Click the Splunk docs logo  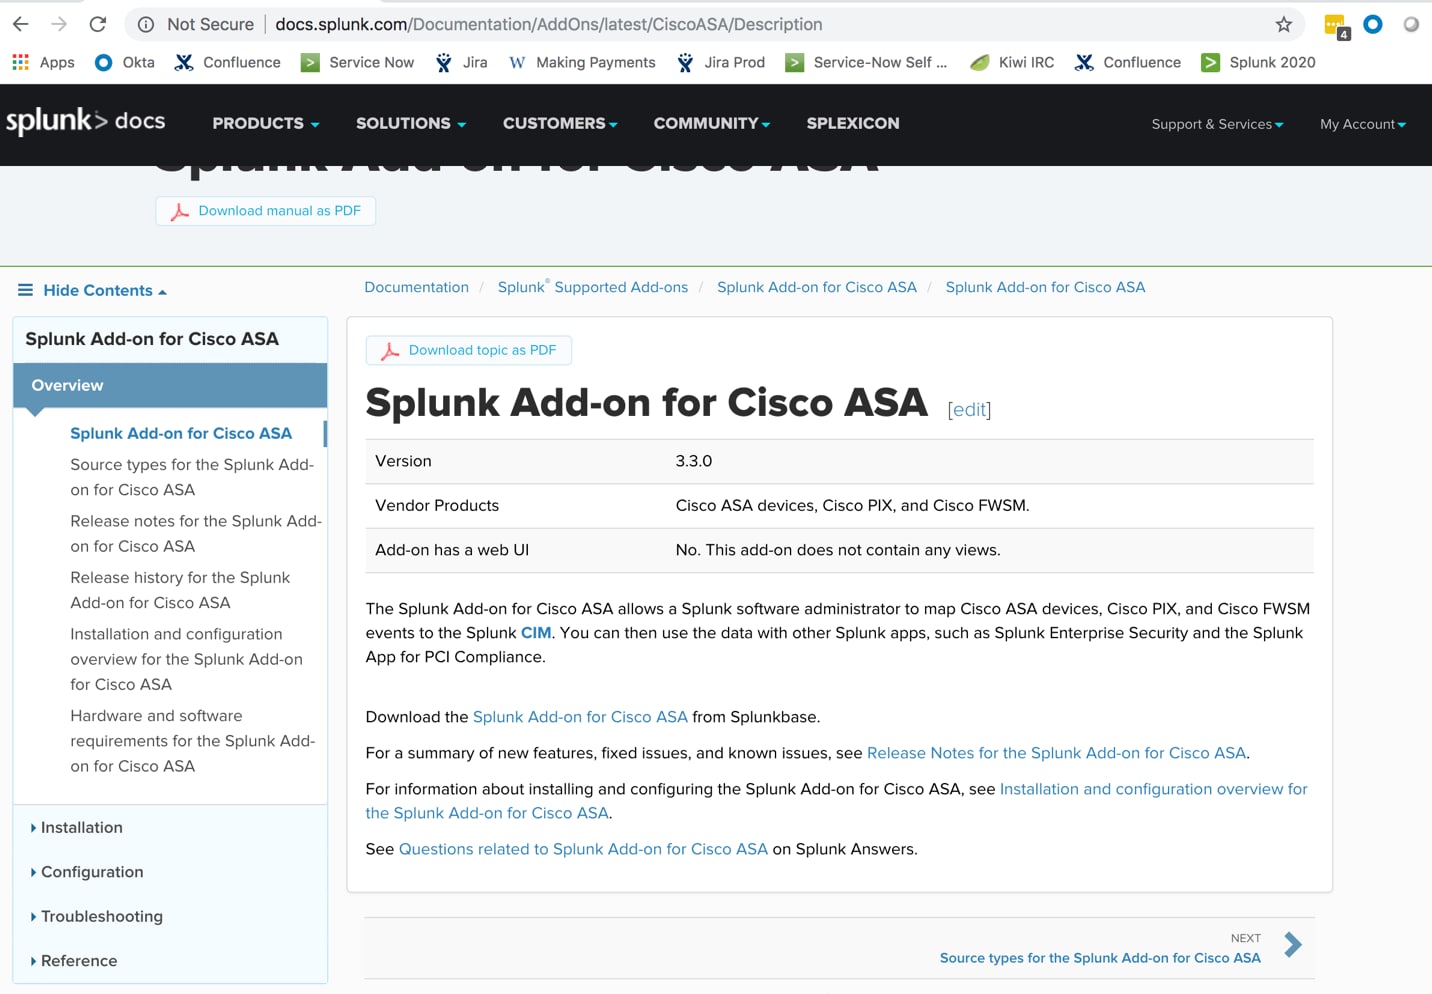click(86, 121)
